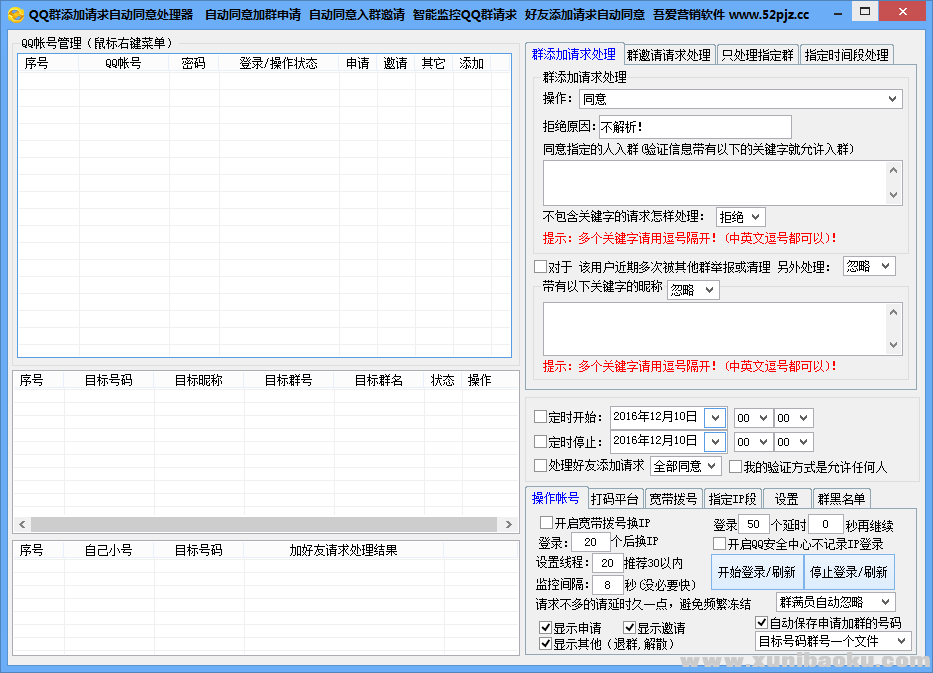
Task: Click the app icon in the title bar
Action: point(15,15)
